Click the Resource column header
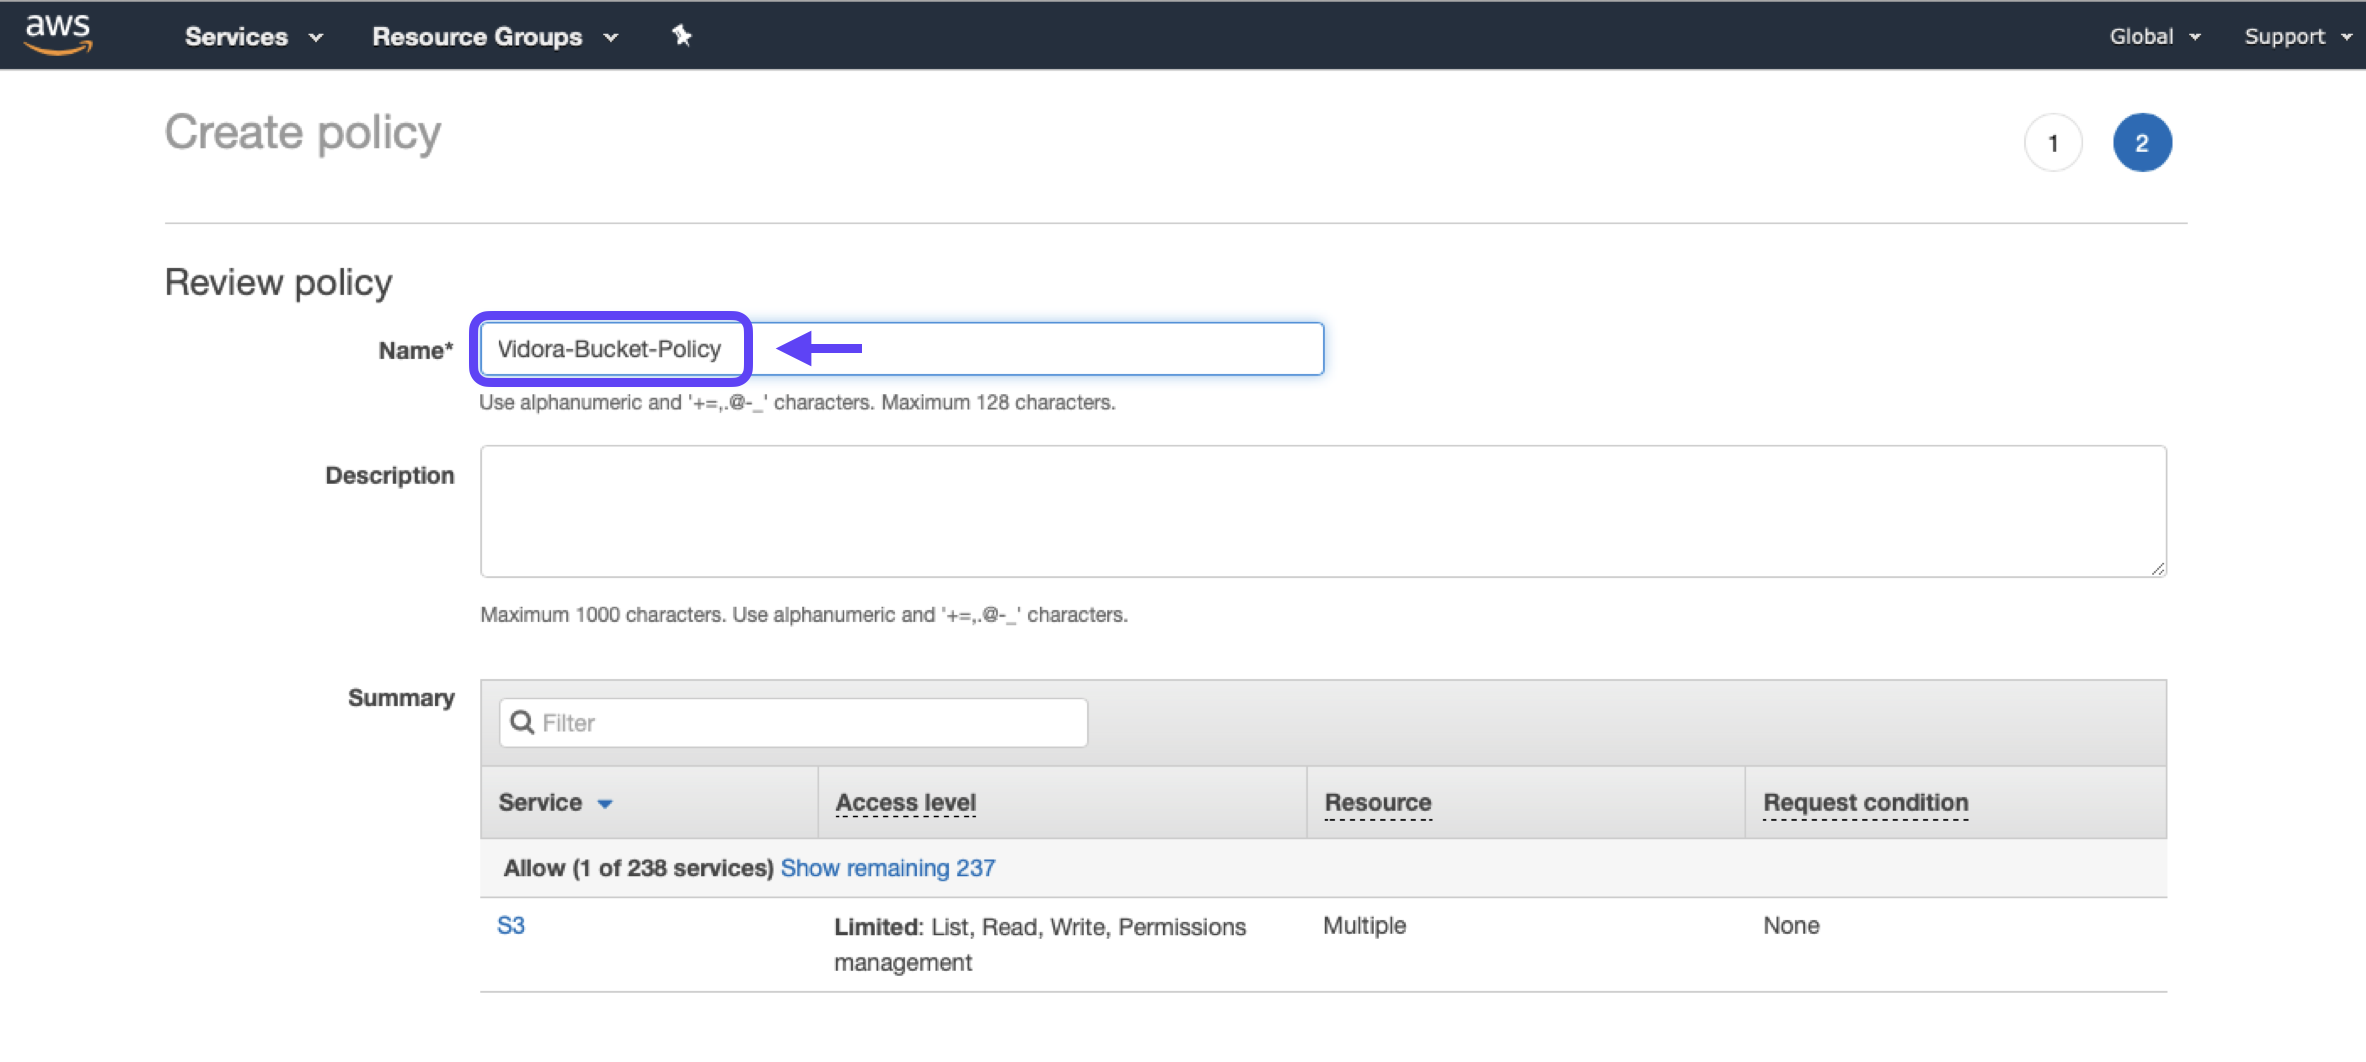Image resolution: width=2366 pixels, height=1062 pixels. pyautogui.click(x=1378, y=803)
